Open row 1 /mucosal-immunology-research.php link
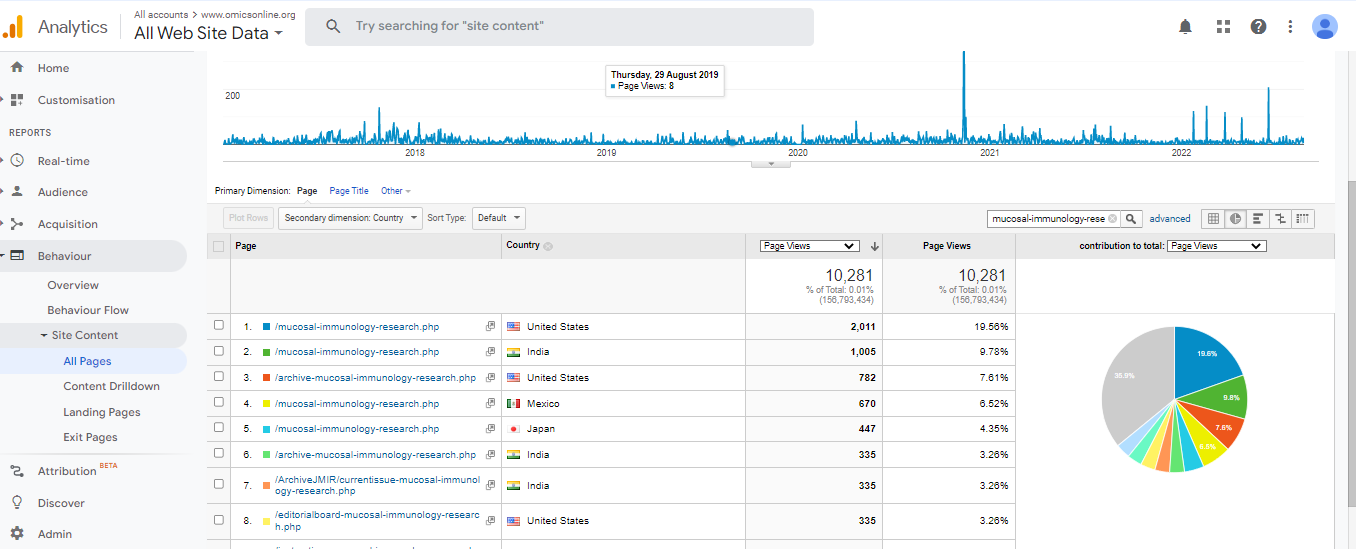Viewport: 1356px width, 549px height. [357, 327]
